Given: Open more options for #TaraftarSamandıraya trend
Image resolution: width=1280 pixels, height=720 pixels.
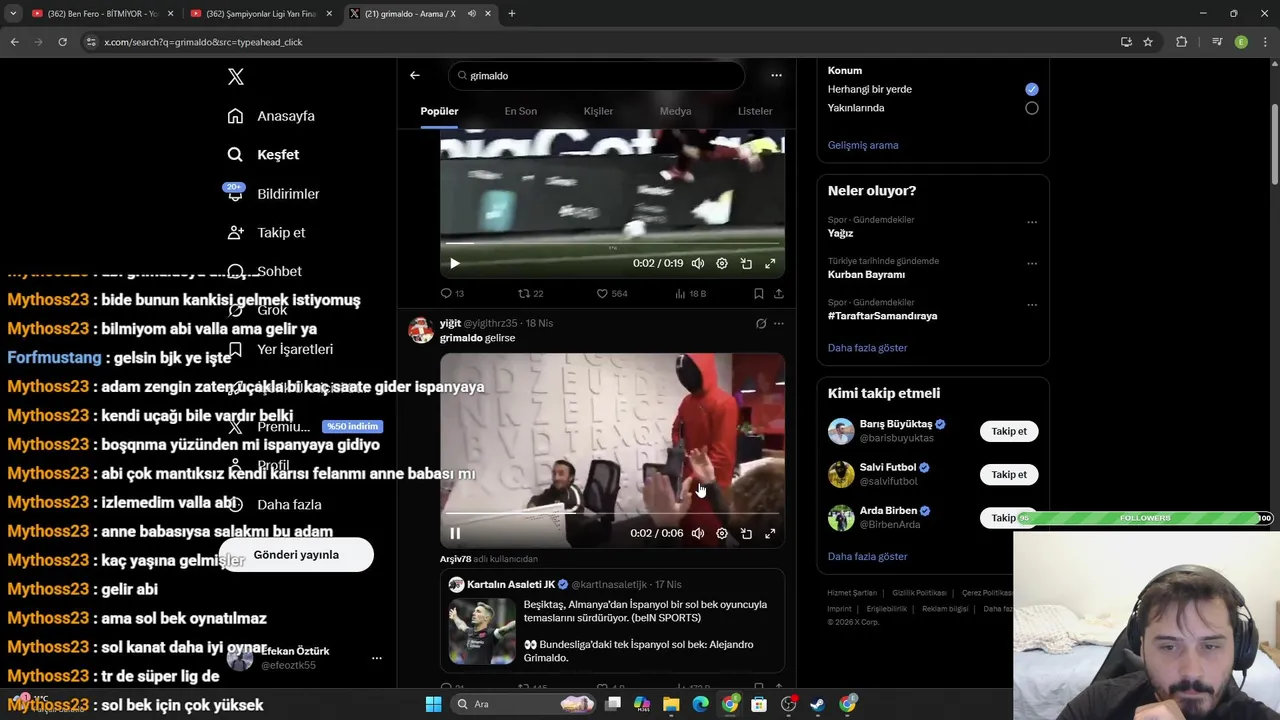Looking at the screenshot, I should click(1032, 305).
